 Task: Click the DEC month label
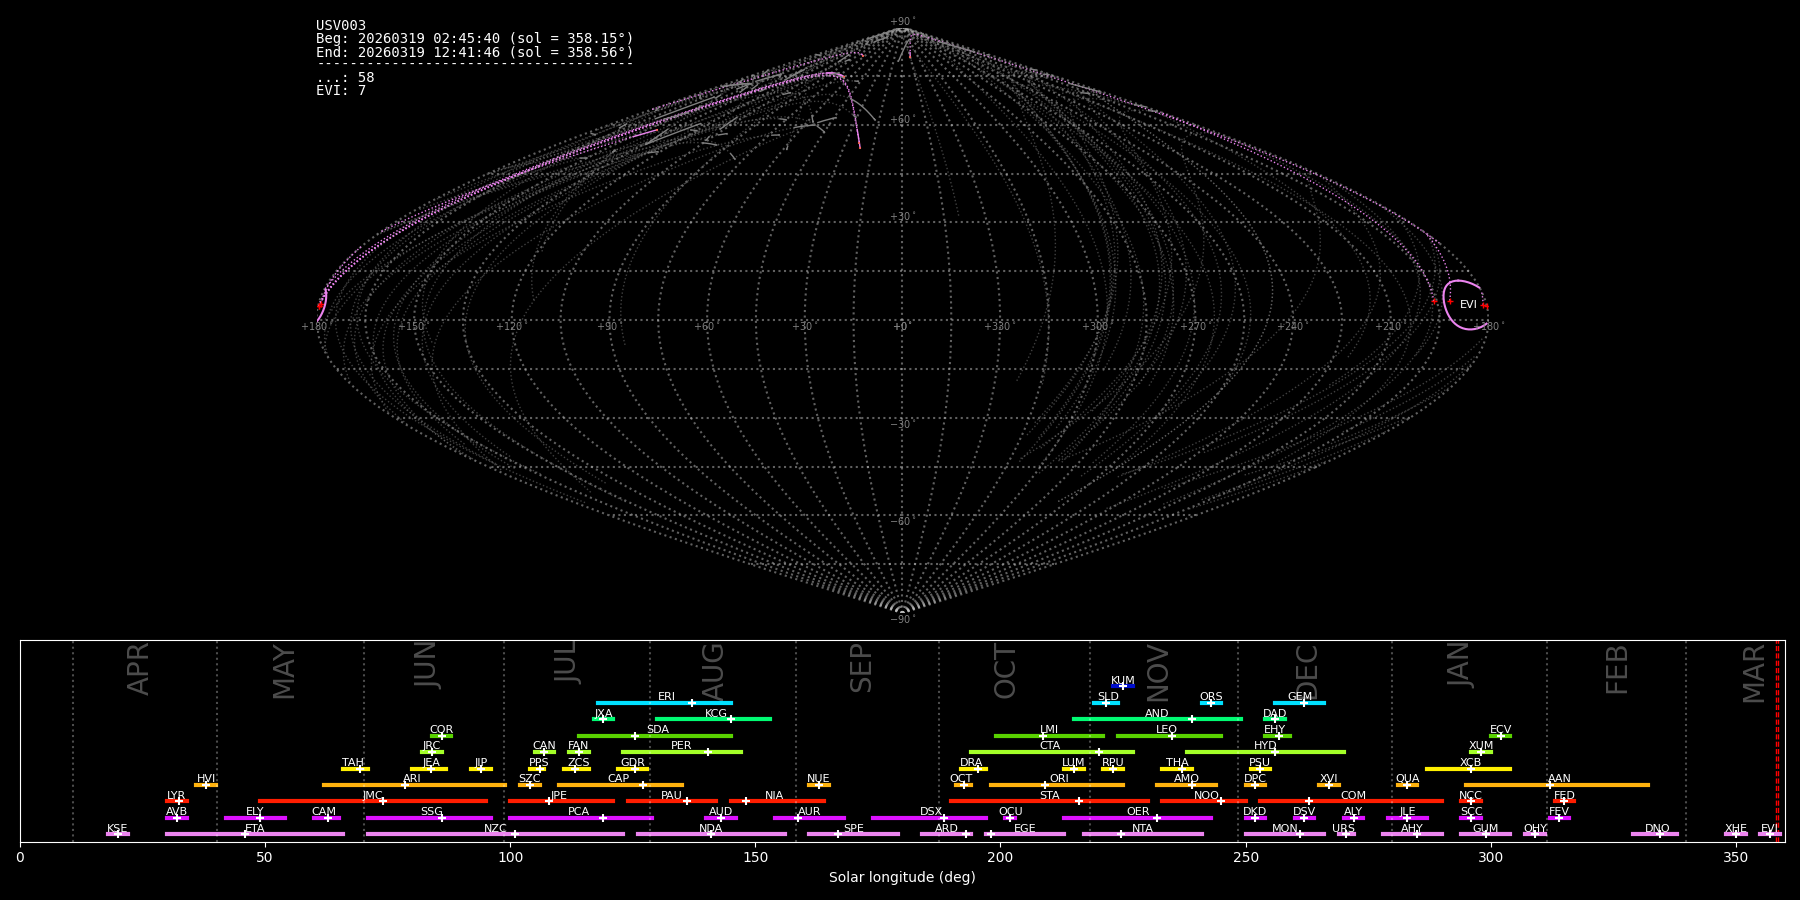(x=1307, y=672)
